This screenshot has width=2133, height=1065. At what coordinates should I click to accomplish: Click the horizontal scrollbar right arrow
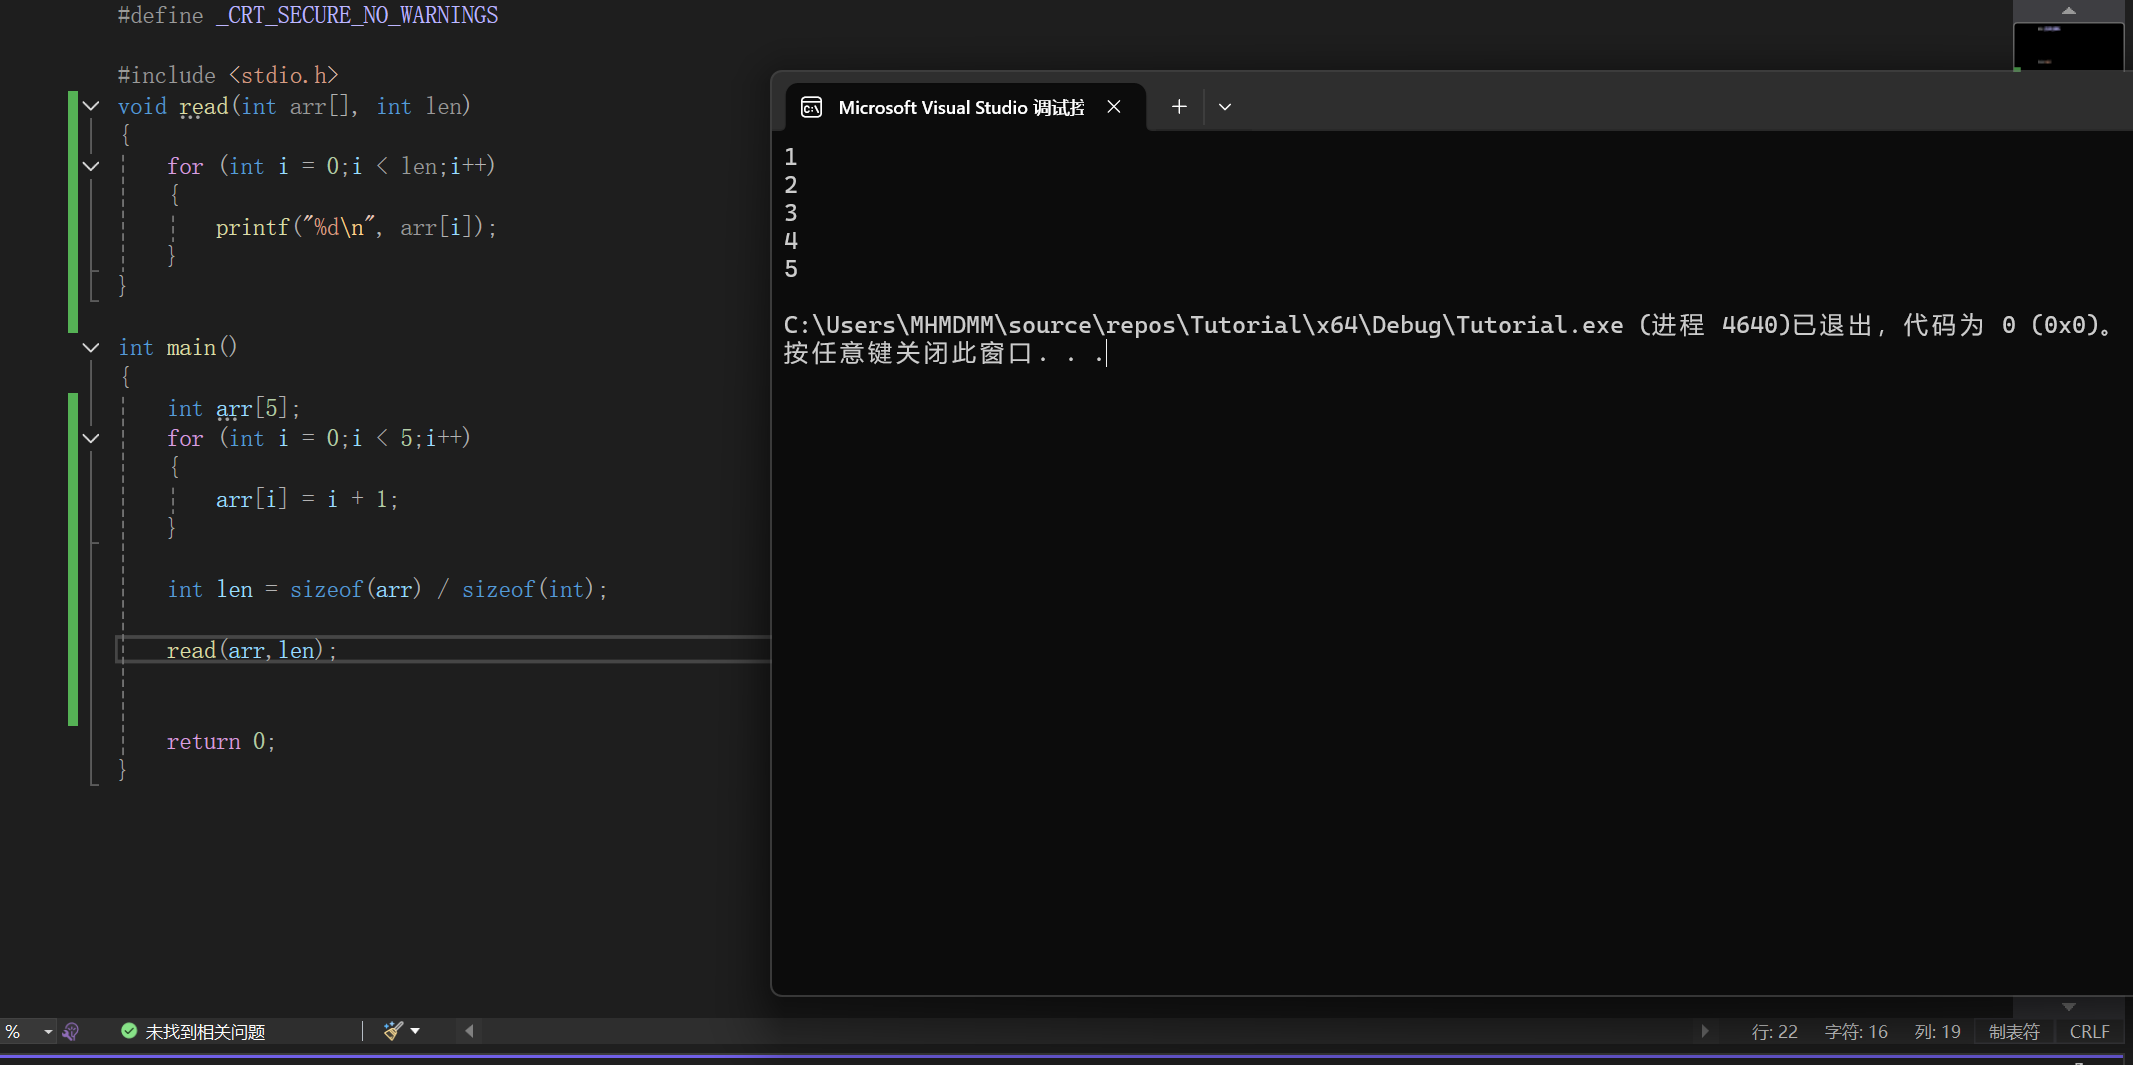pos(1705,1031)
